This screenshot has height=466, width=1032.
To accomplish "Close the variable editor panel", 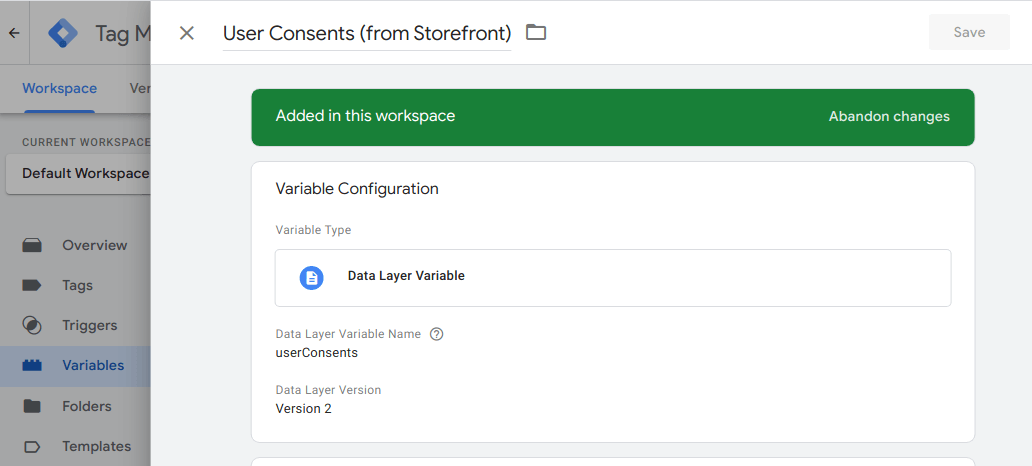I will pos(187,33).
